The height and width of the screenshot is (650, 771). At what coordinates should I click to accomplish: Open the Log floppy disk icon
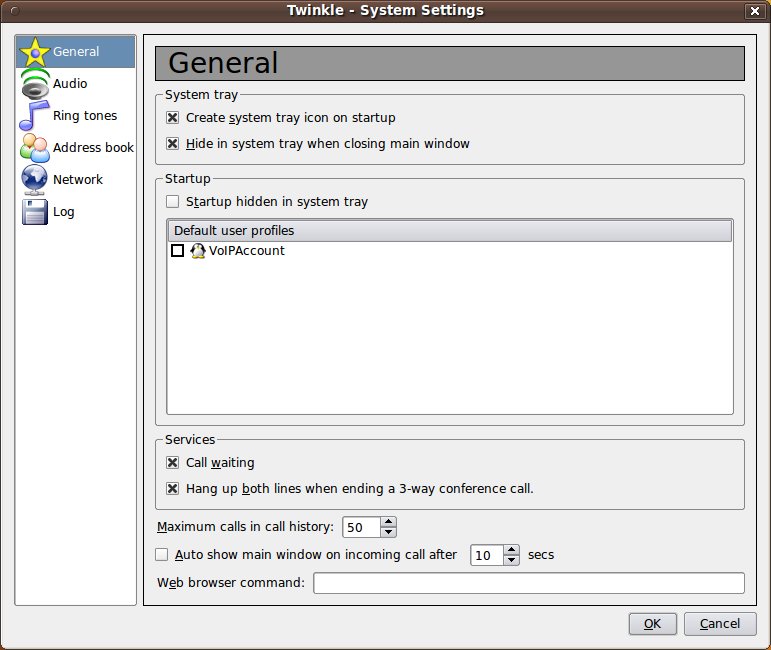tap(35, 212)
